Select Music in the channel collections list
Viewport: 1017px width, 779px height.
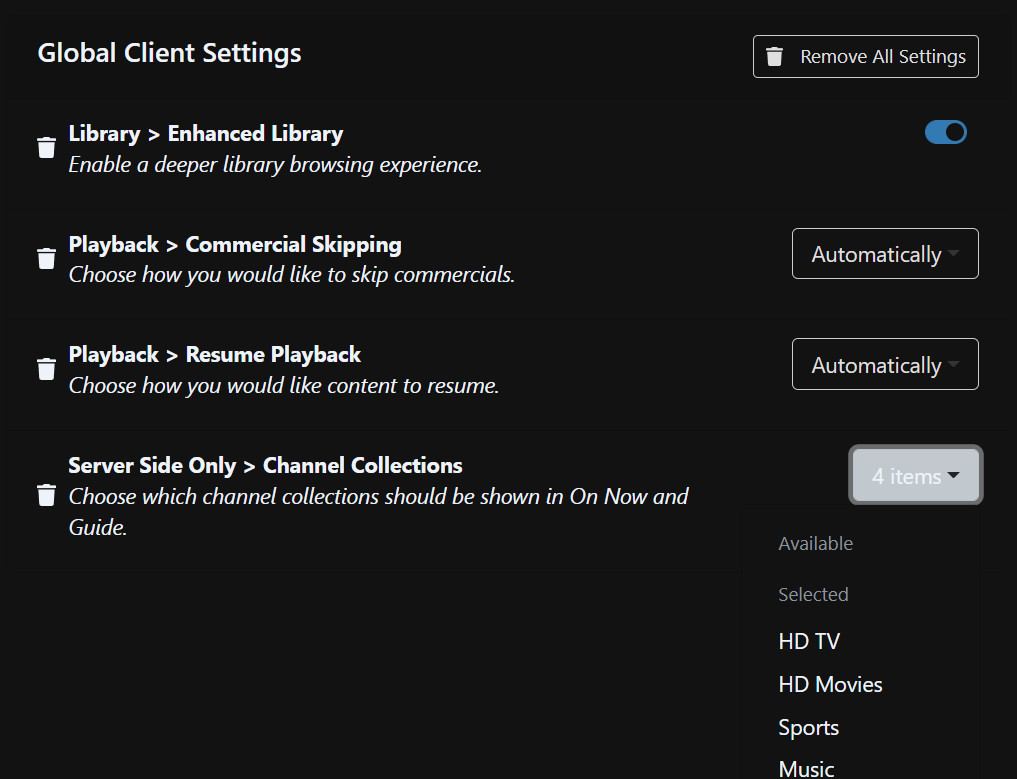pyautogui.click(x=806, y=768)
